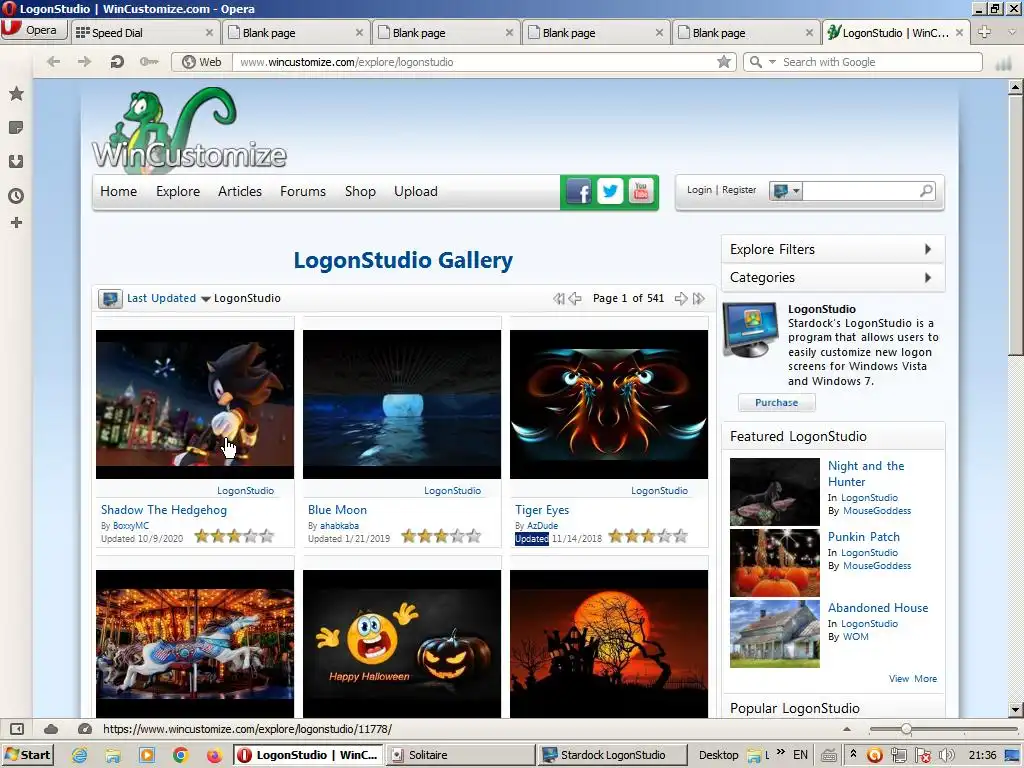Go back with the back arrow

coord(54,62)
